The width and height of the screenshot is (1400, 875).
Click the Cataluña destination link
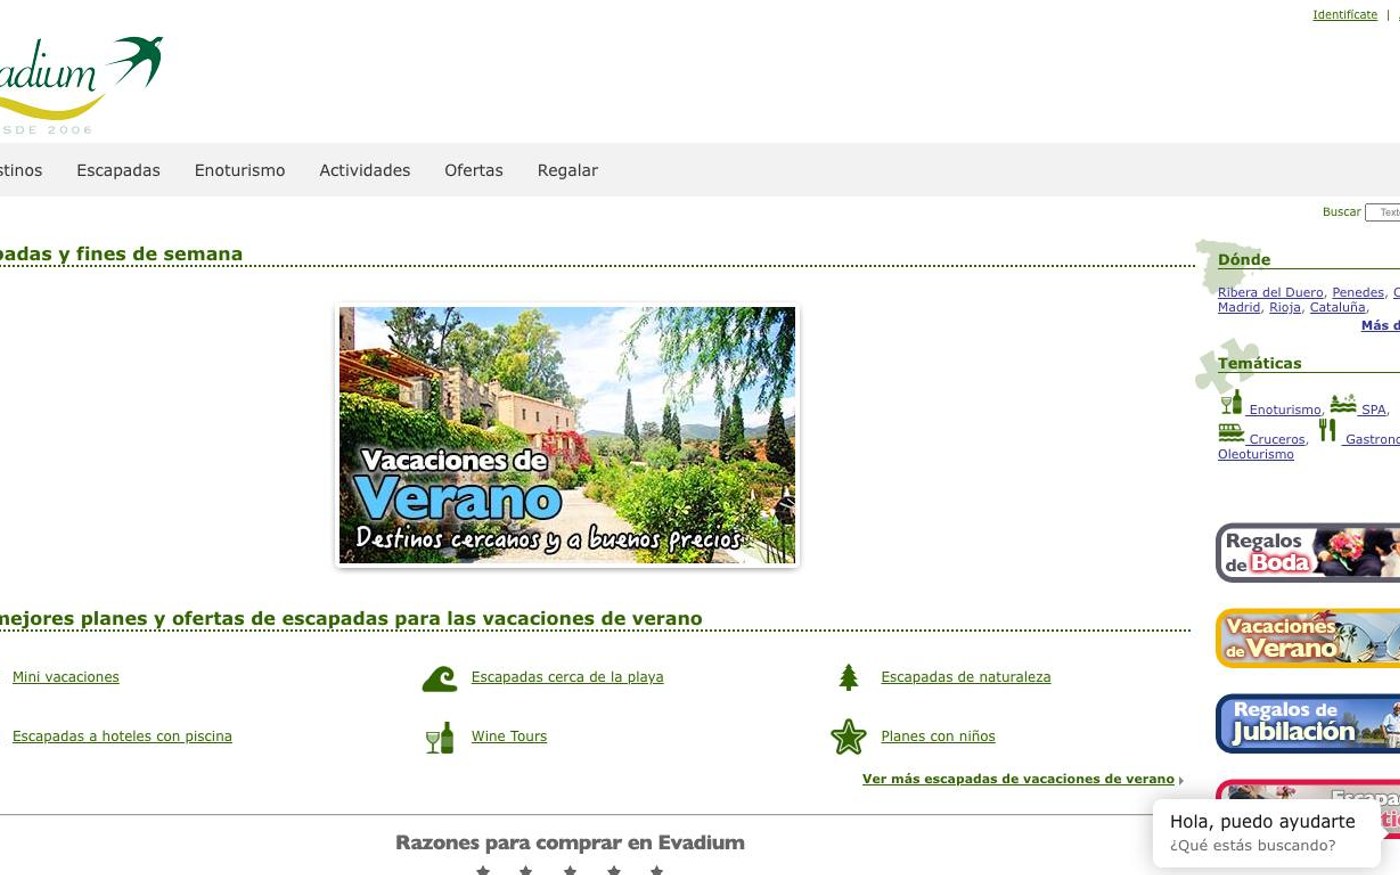point(1337,308)
